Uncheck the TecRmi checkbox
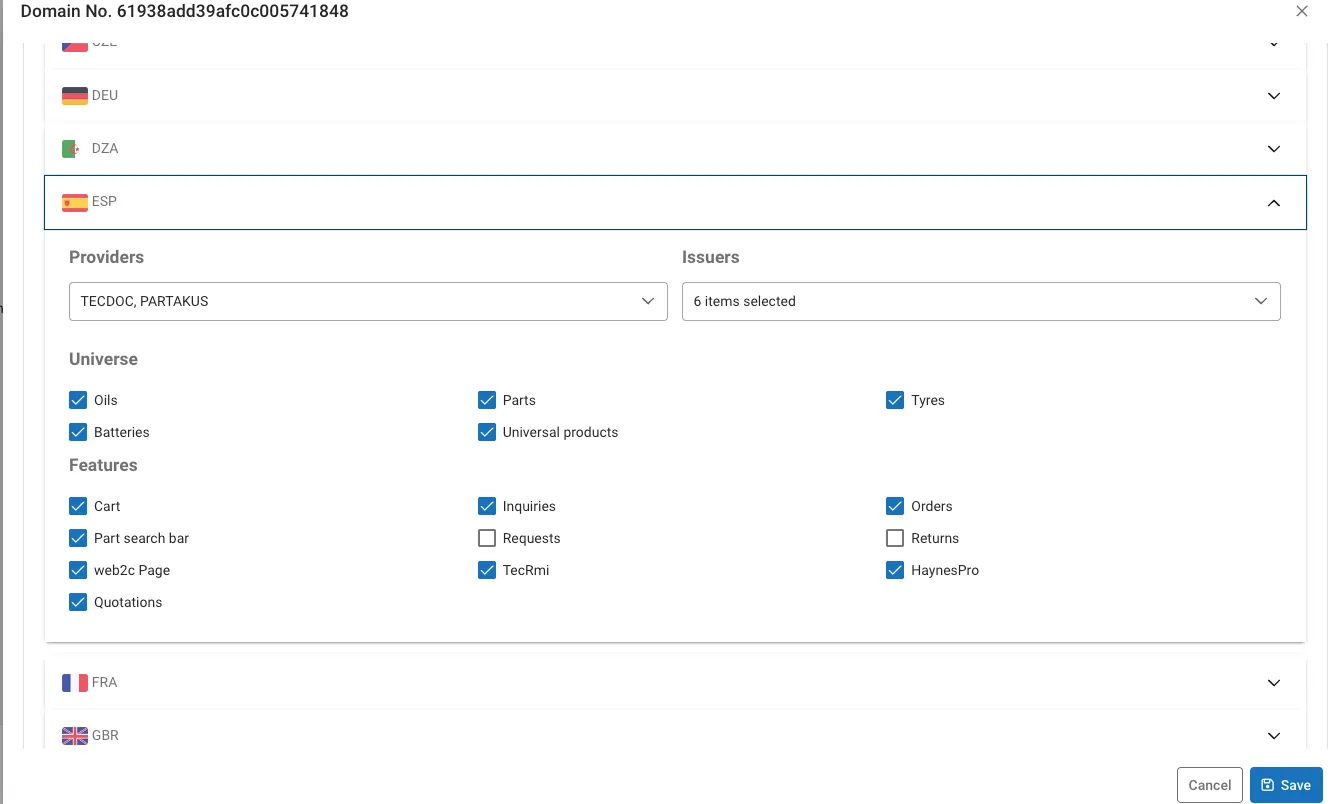 point(487,570)
